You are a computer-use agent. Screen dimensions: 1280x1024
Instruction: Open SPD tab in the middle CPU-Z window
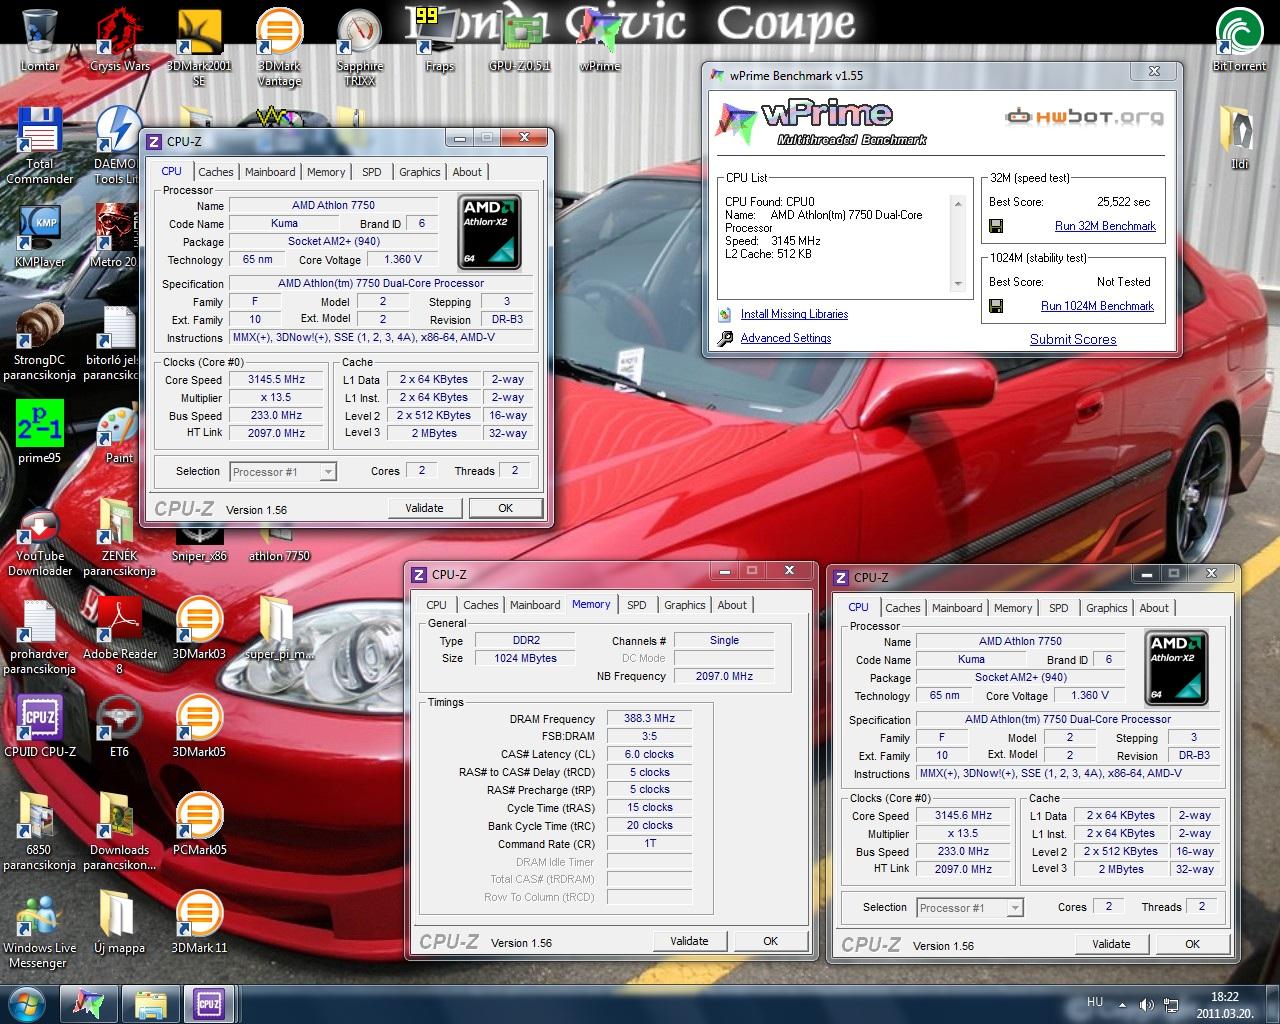pos(636,605)
